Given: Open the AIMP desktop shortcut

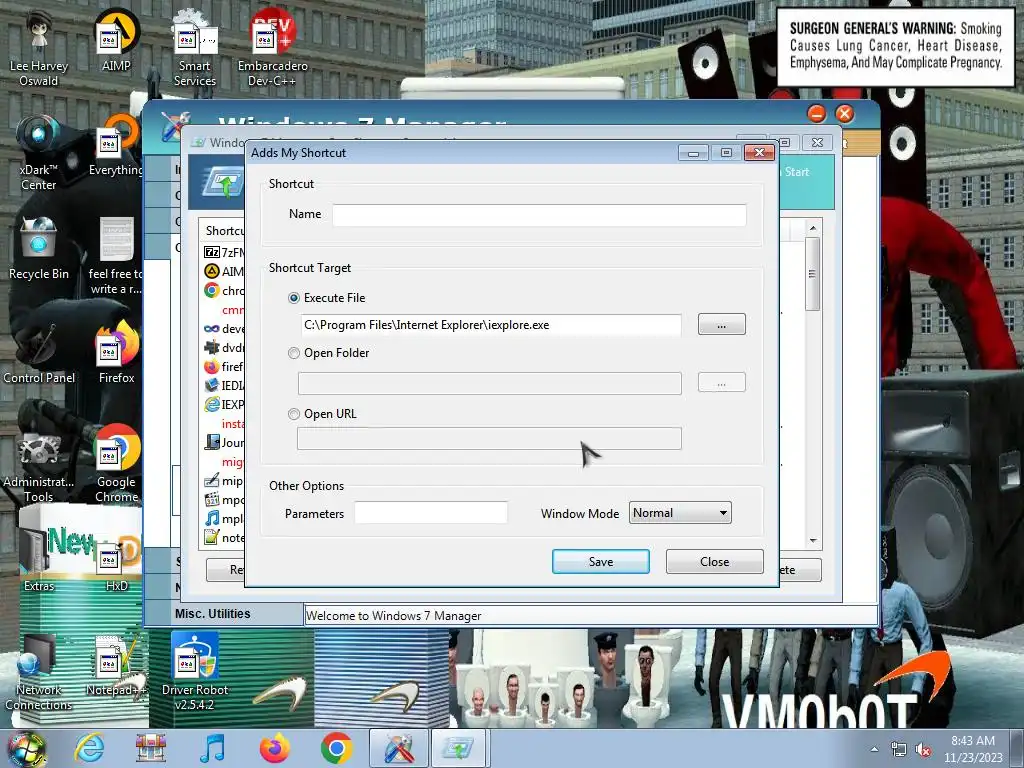Looking at the screenshot, I should (116, 42).
